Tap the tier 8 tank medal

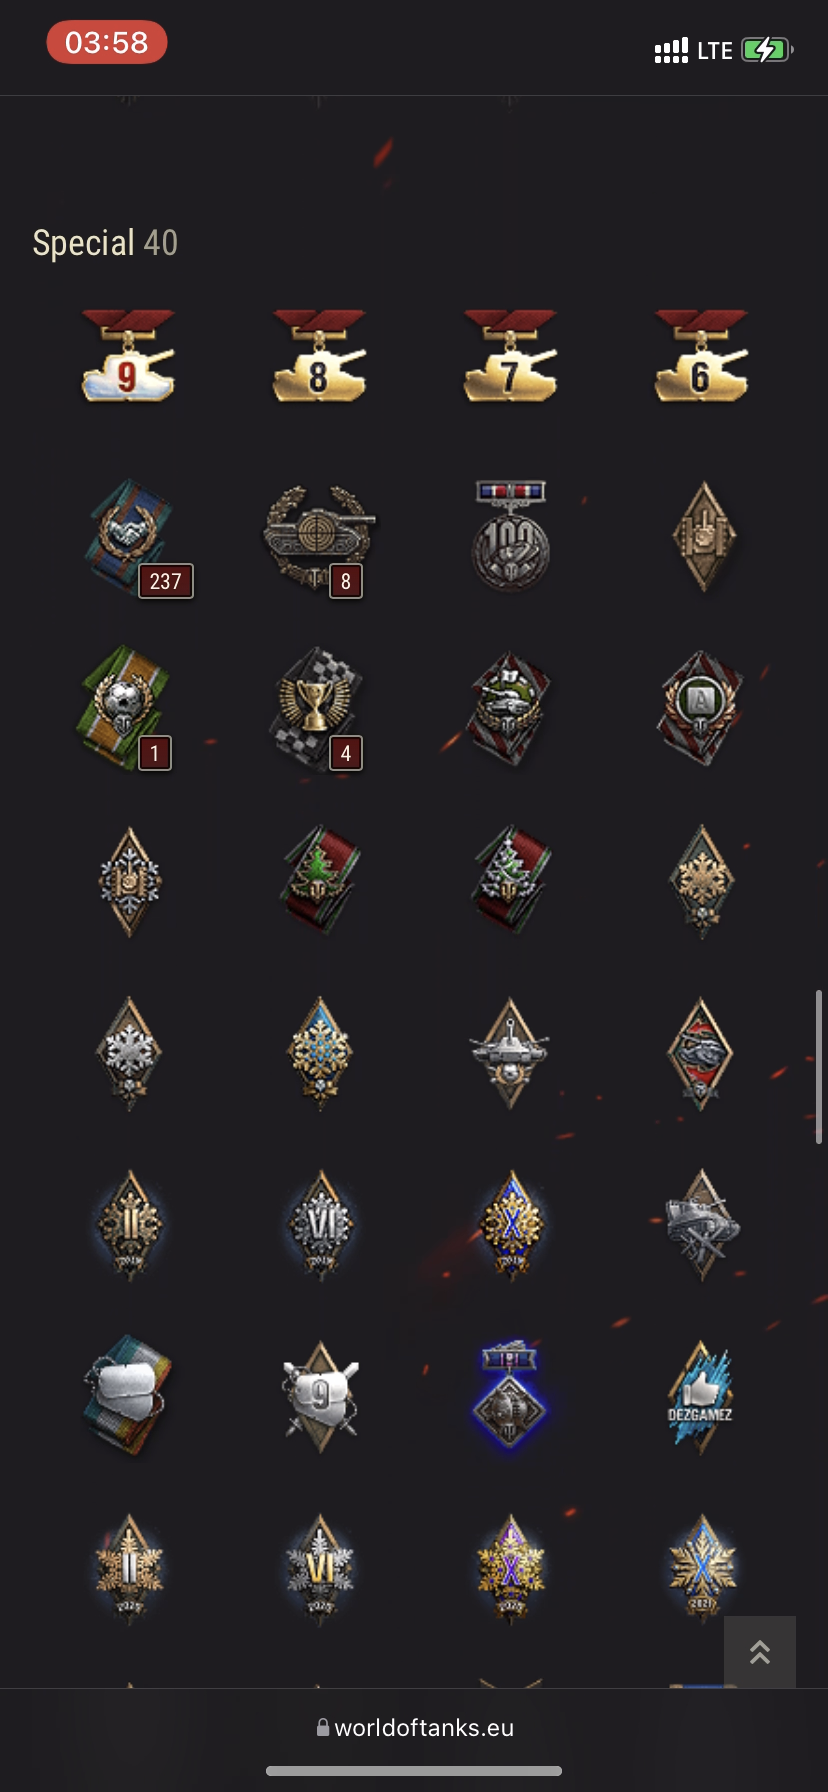click(x=319, y=356)
